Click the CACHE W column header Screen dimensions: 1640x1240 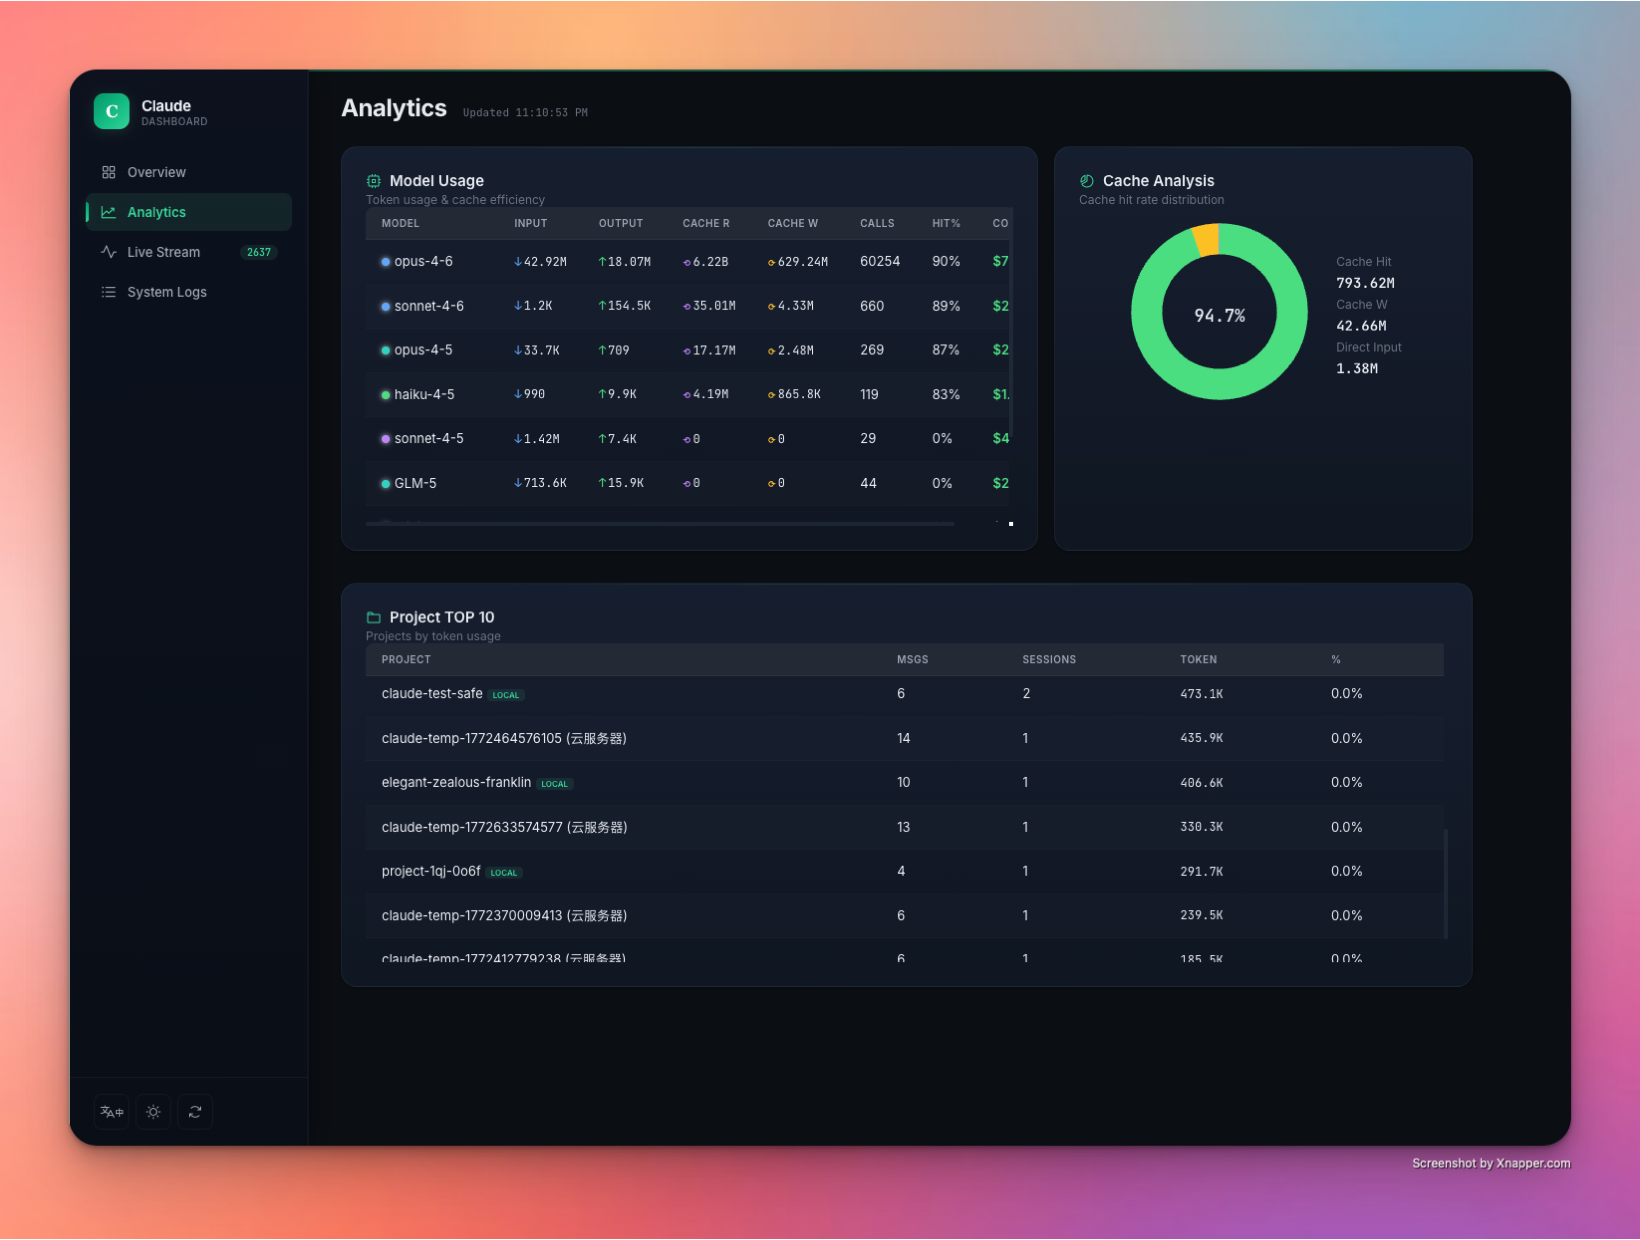(793, 223)
